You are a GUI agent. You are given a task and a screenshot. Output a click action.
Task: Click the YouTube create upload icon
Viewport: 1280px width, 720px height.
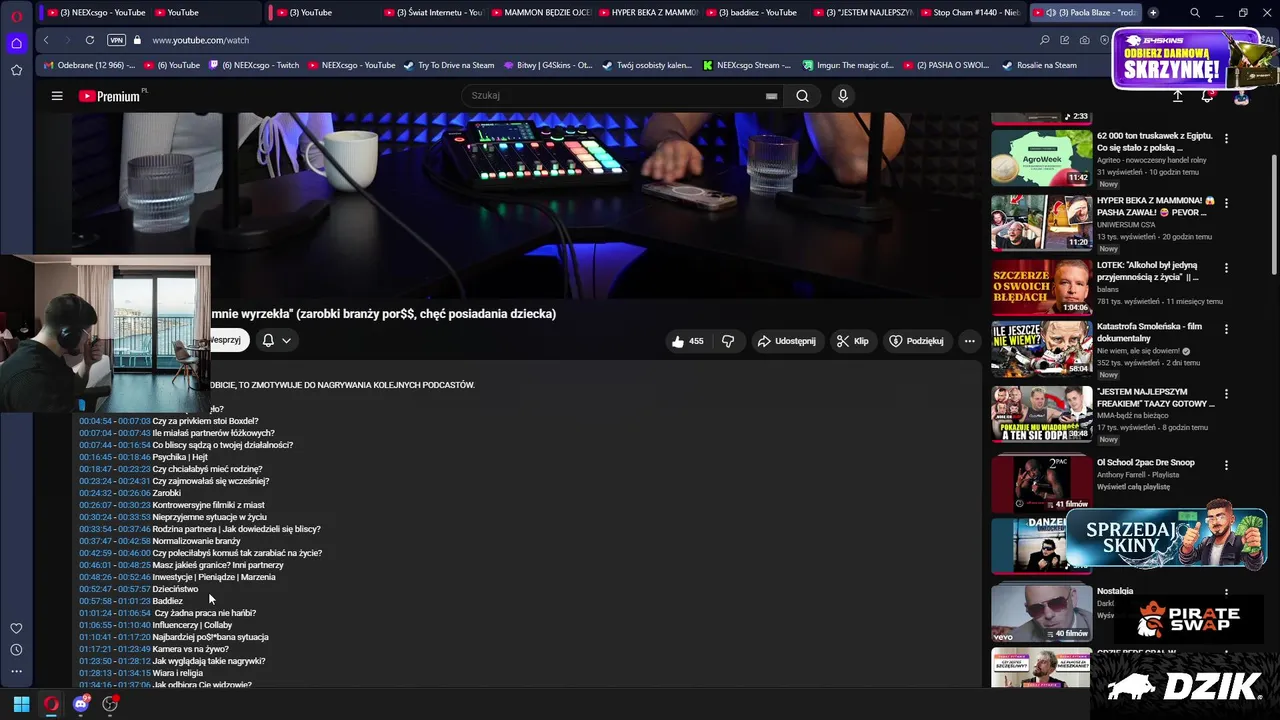[x=1177, y=96]
